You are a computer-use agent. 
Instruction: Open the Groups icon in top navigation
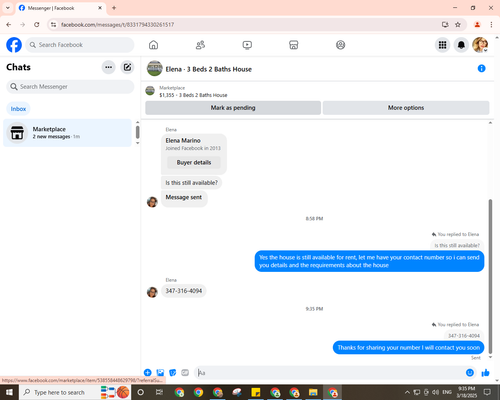tap(340, 45)
